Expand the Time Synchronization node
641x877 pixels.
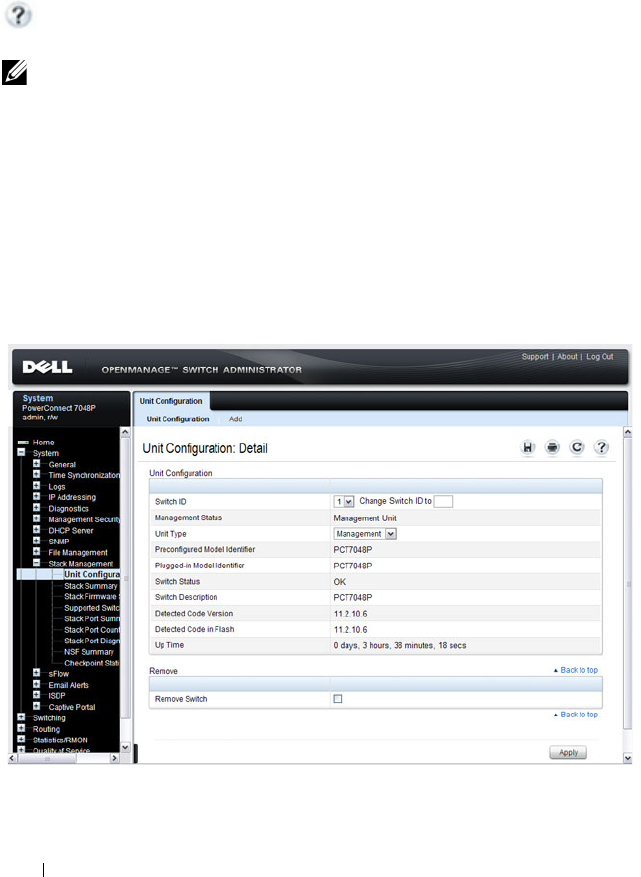tap(36, 474)
